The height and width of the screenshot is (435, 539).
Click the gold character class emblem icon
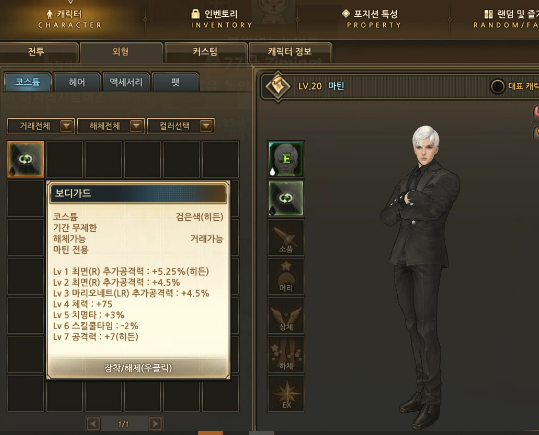point(278,86)
